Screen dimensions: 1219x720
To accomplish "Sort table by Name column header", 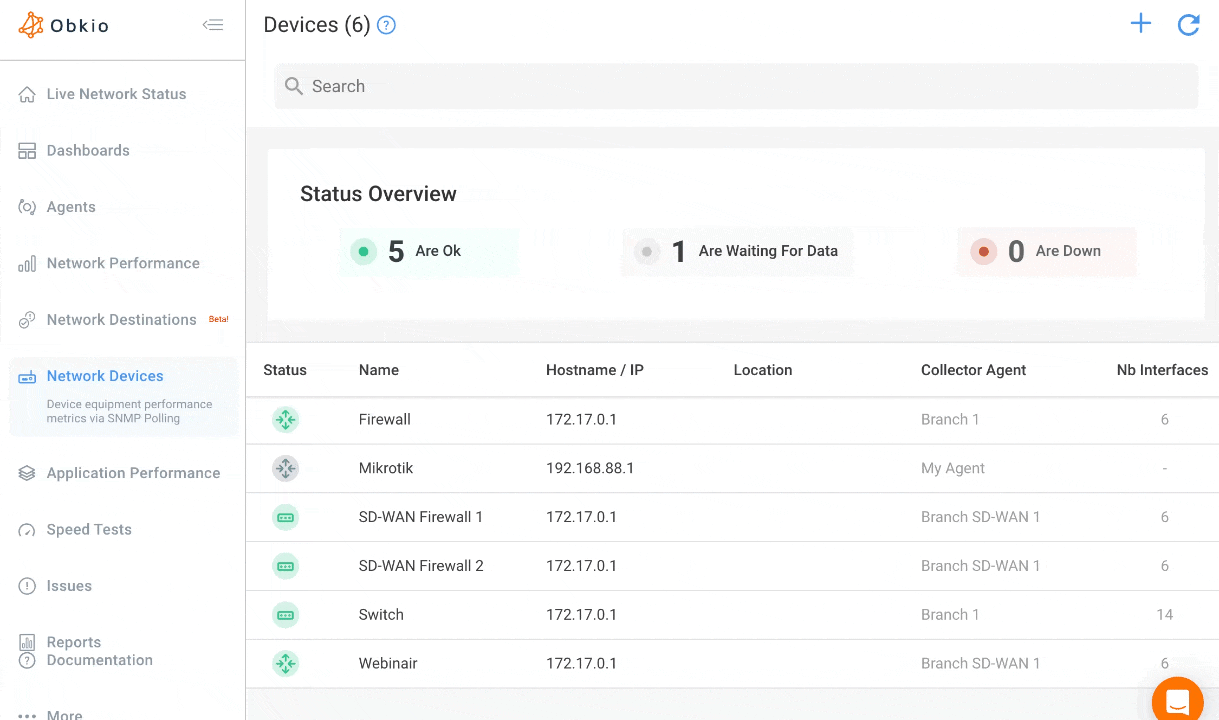I will 378,370.
